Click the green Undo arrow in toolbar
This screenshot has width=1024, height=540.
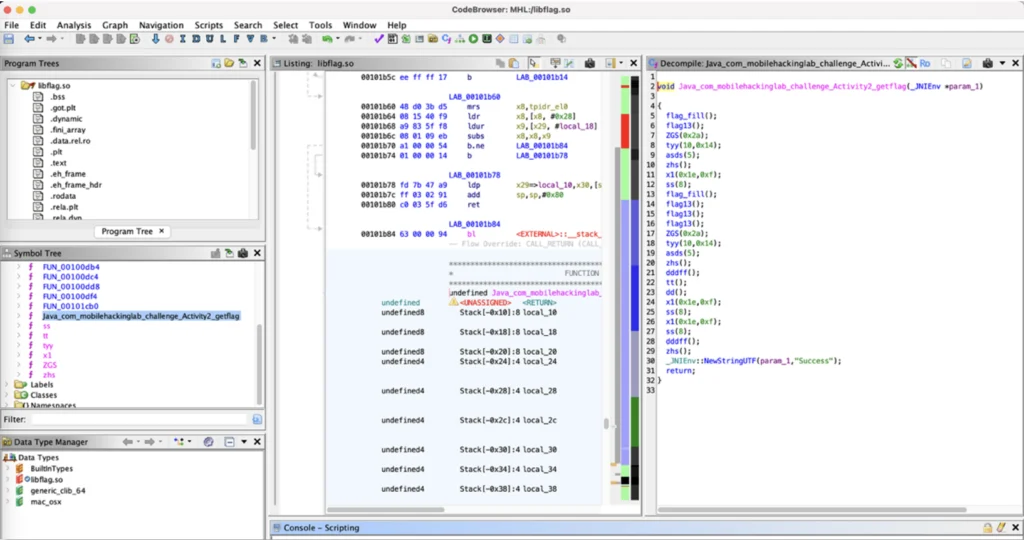[327, 39]
